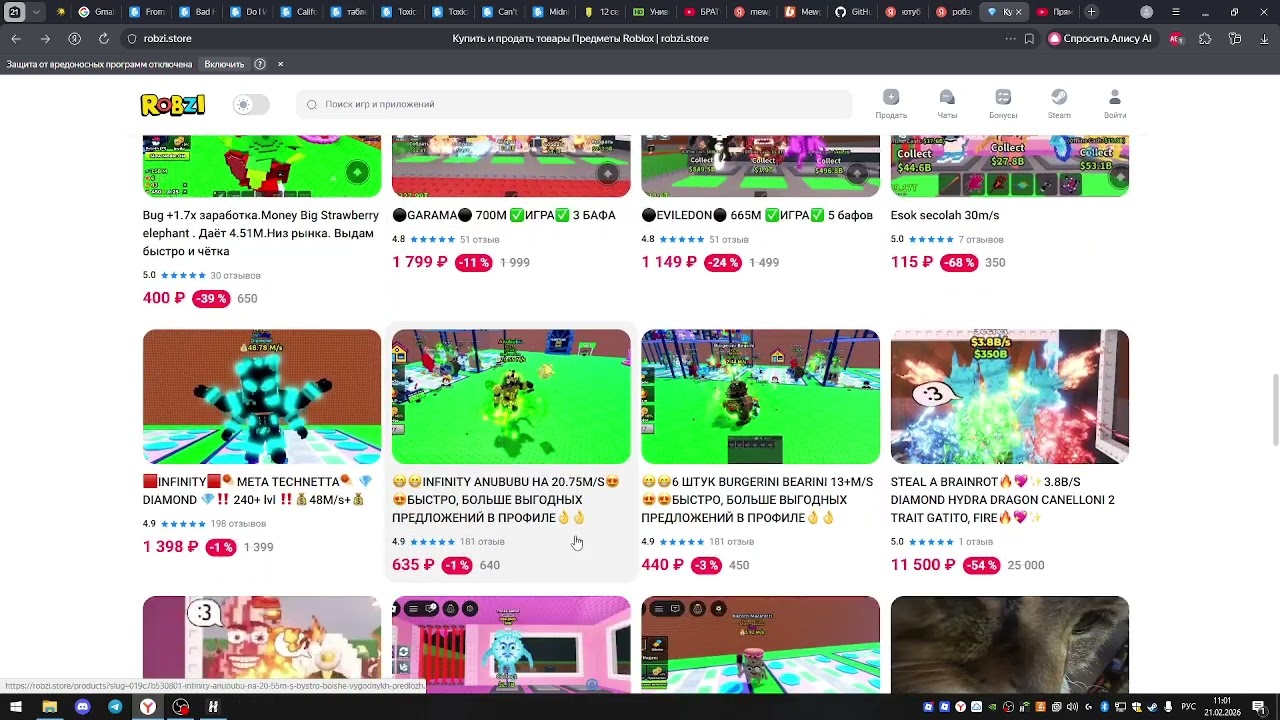1280x720 pixels.
Task: Open Discord from the taskbar
Action: [82, 707]
